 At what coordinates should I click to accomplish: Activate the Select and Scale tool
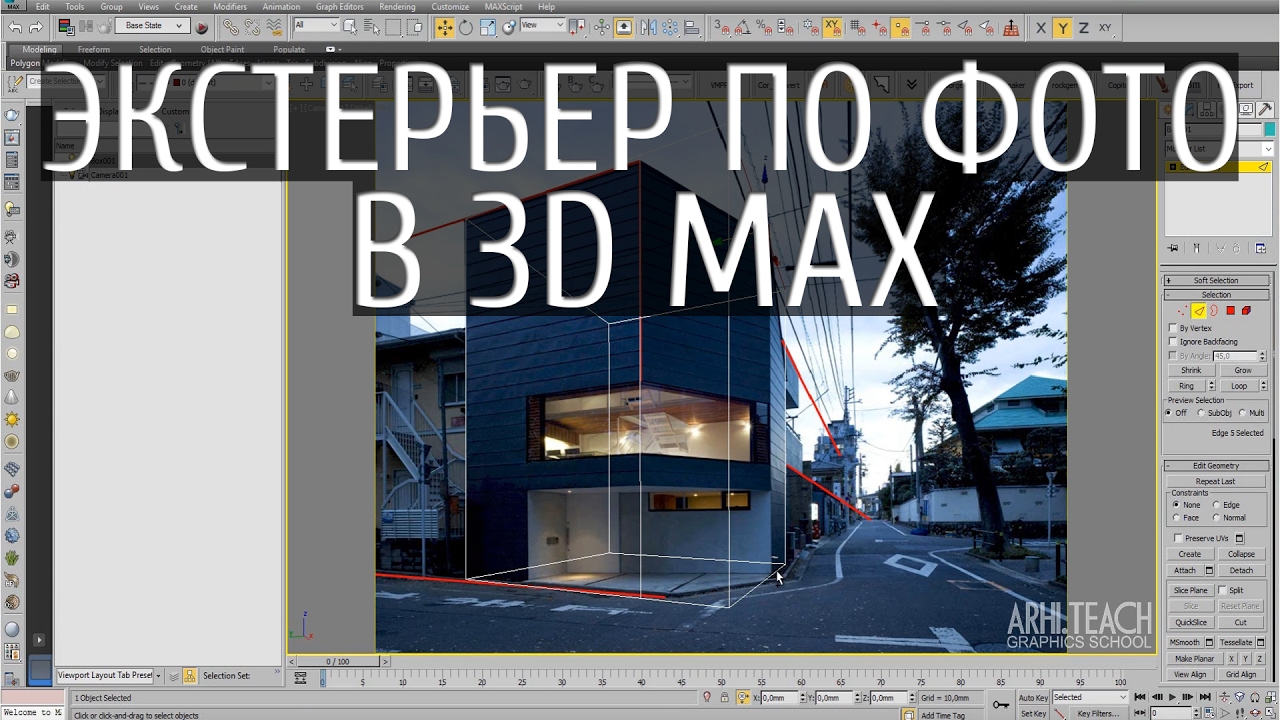[x=488, y=27]
